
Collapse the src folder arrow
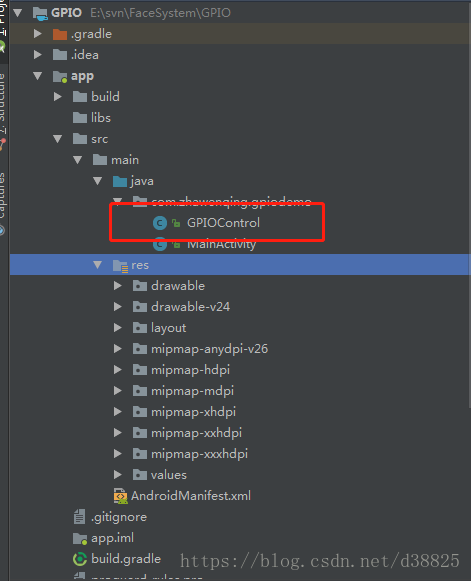[57, 139]
